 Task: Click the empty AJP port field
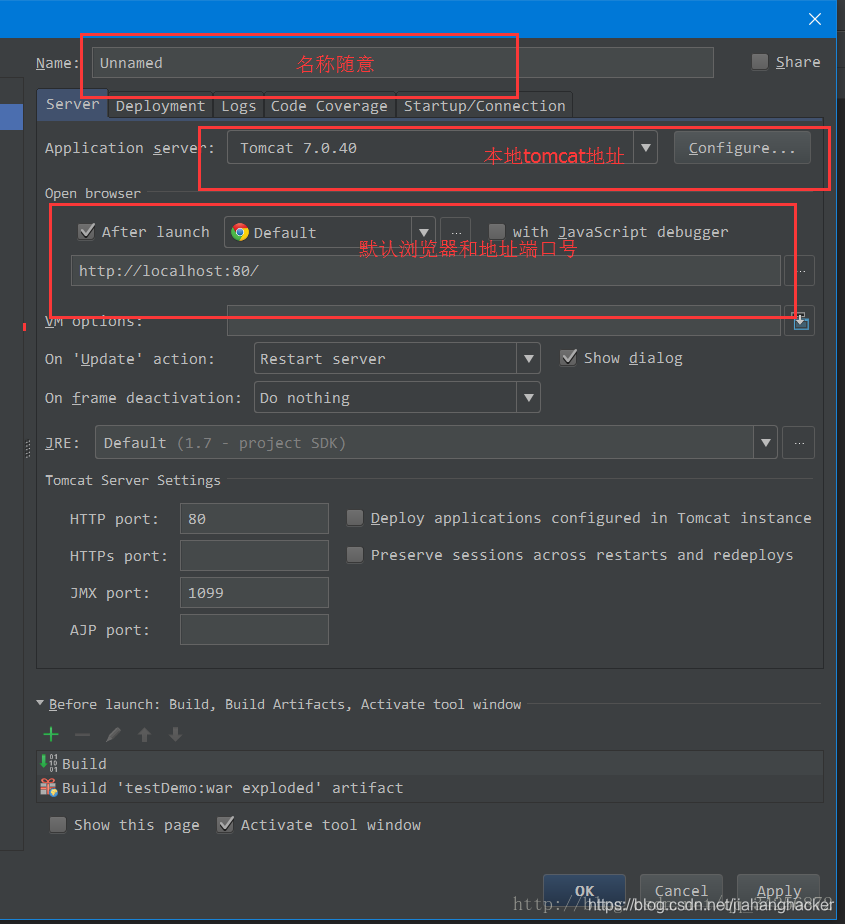point(254,629)
